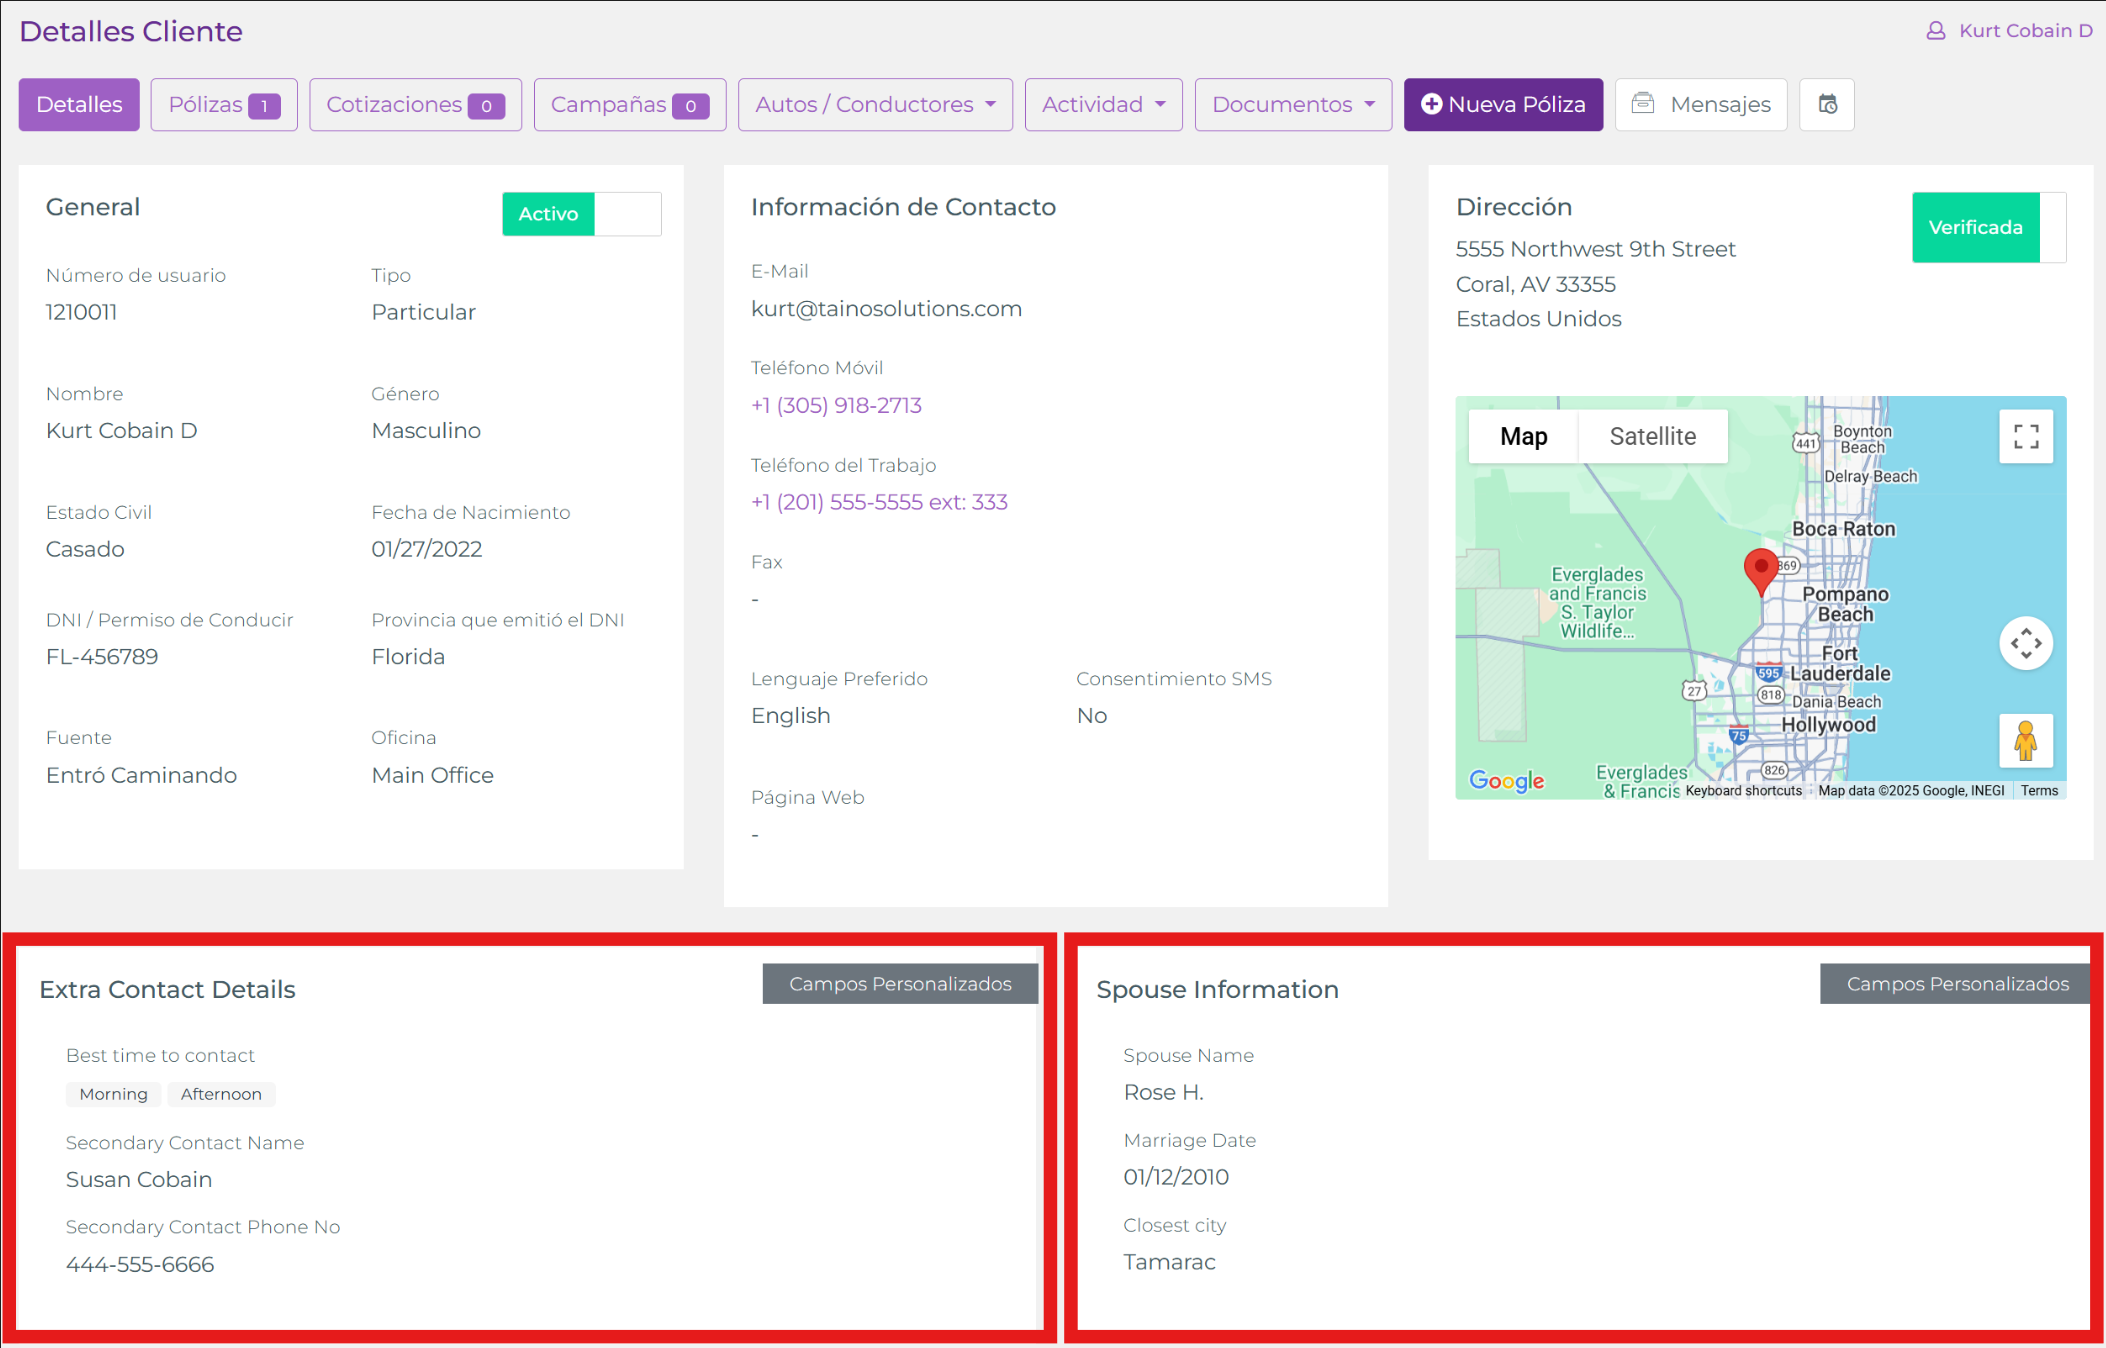Switch map to Satellite view
This screenshot has height=1348, width=2106.
1652,437
